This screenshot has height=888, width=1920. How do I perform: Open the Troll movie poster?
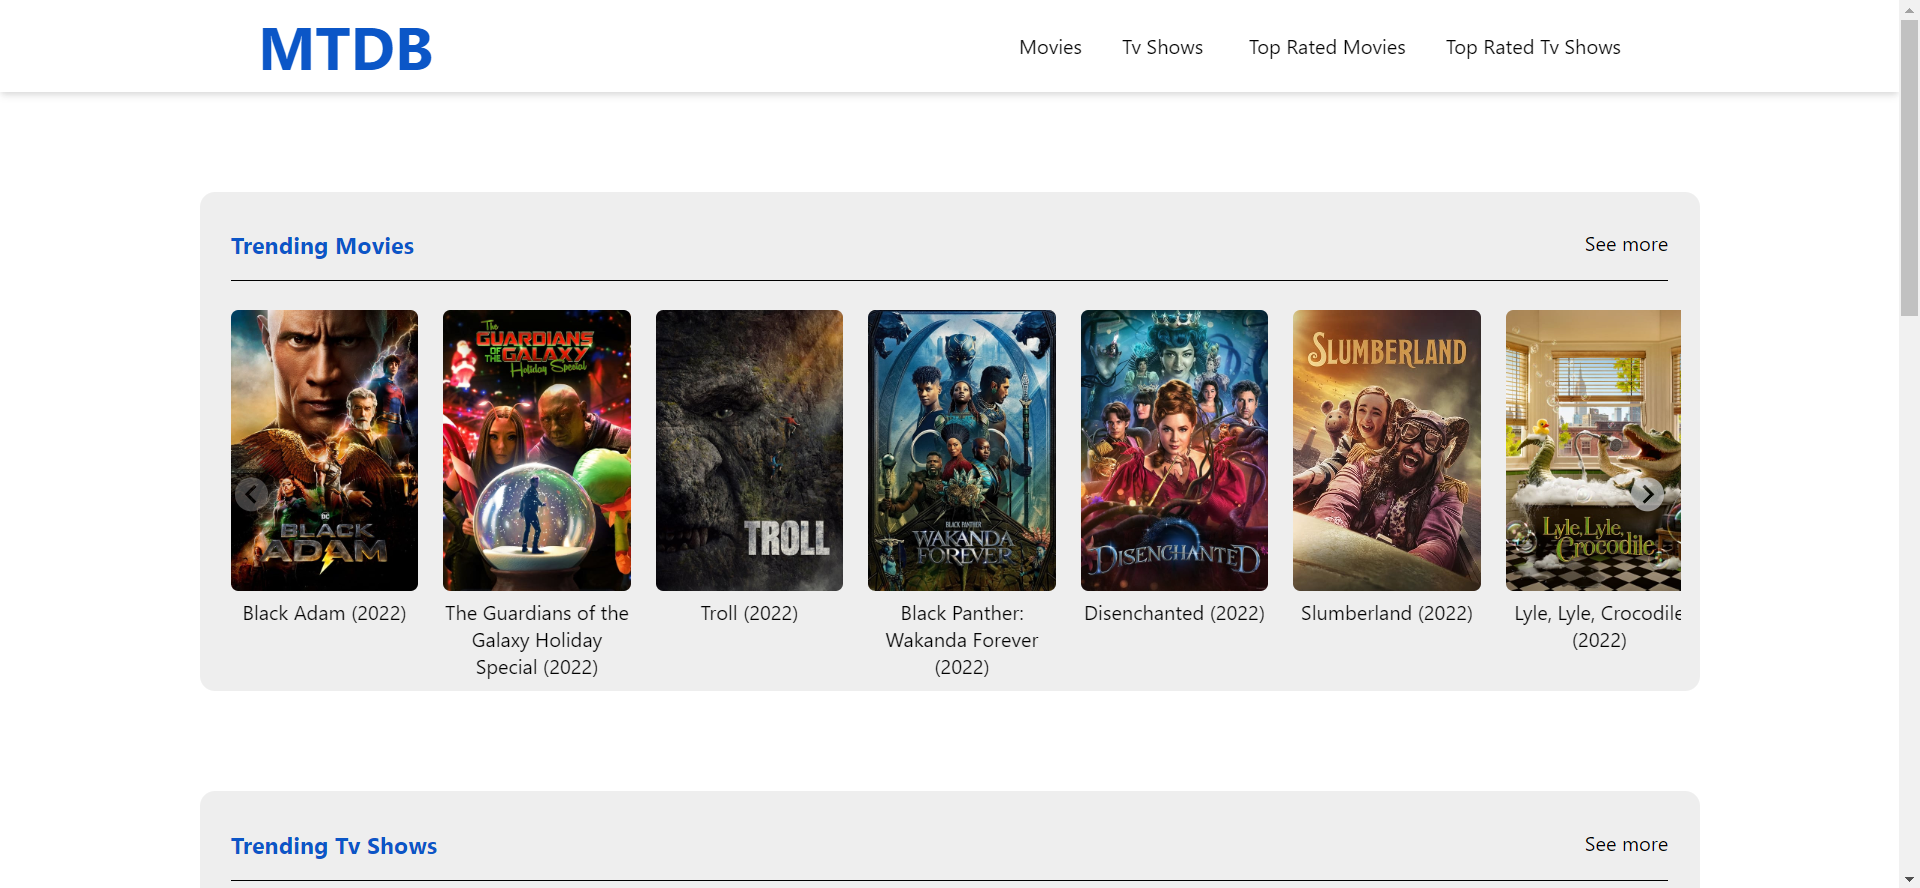coord(749,450)
